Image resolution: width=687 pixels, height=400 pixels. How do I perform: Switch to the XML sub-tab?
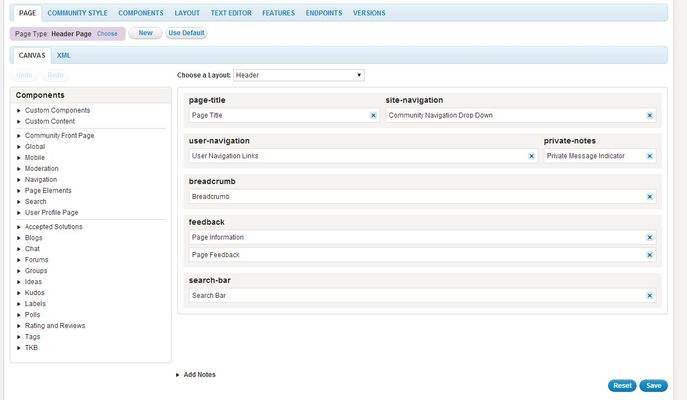pyautogui.click(x=64, y=56)
